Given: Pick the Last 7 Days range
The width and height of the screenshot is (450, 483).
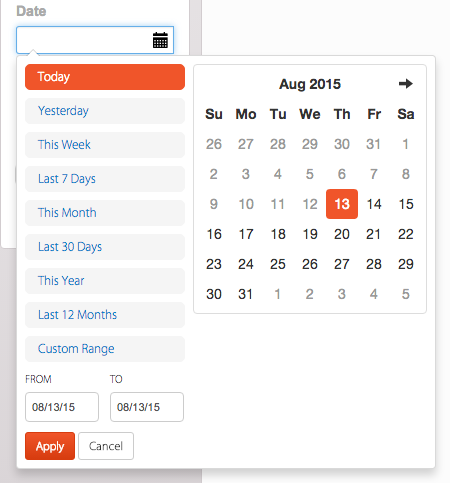Looking at the screenshot, I should (x=105, y=179).
